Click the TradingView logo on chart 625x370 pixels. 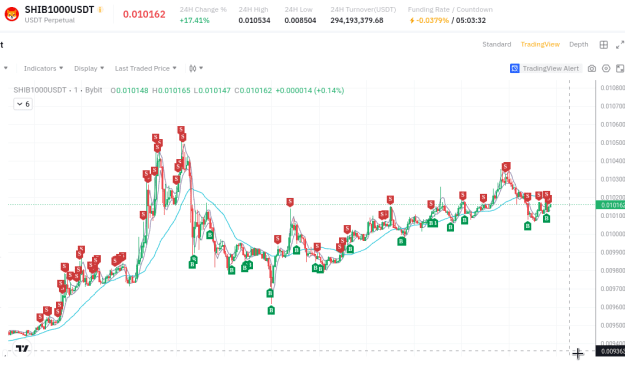pos(22,348)
